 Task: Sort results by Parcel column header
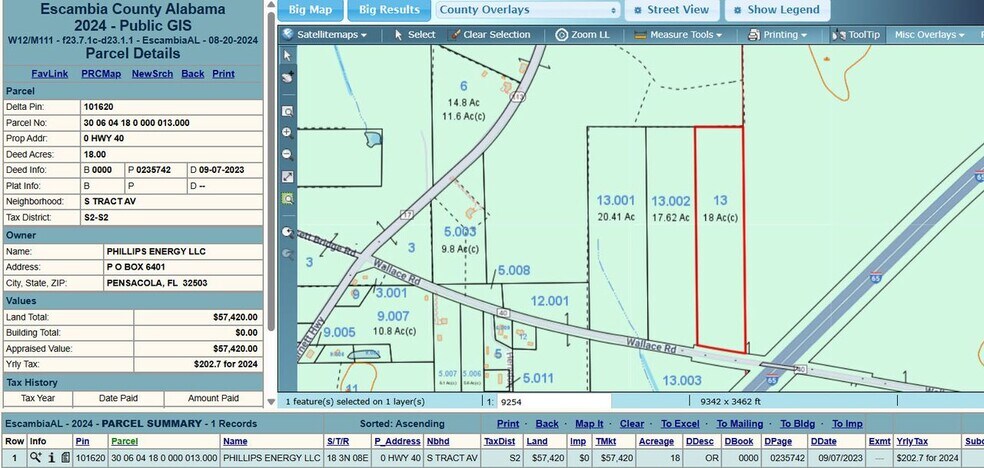124,442
